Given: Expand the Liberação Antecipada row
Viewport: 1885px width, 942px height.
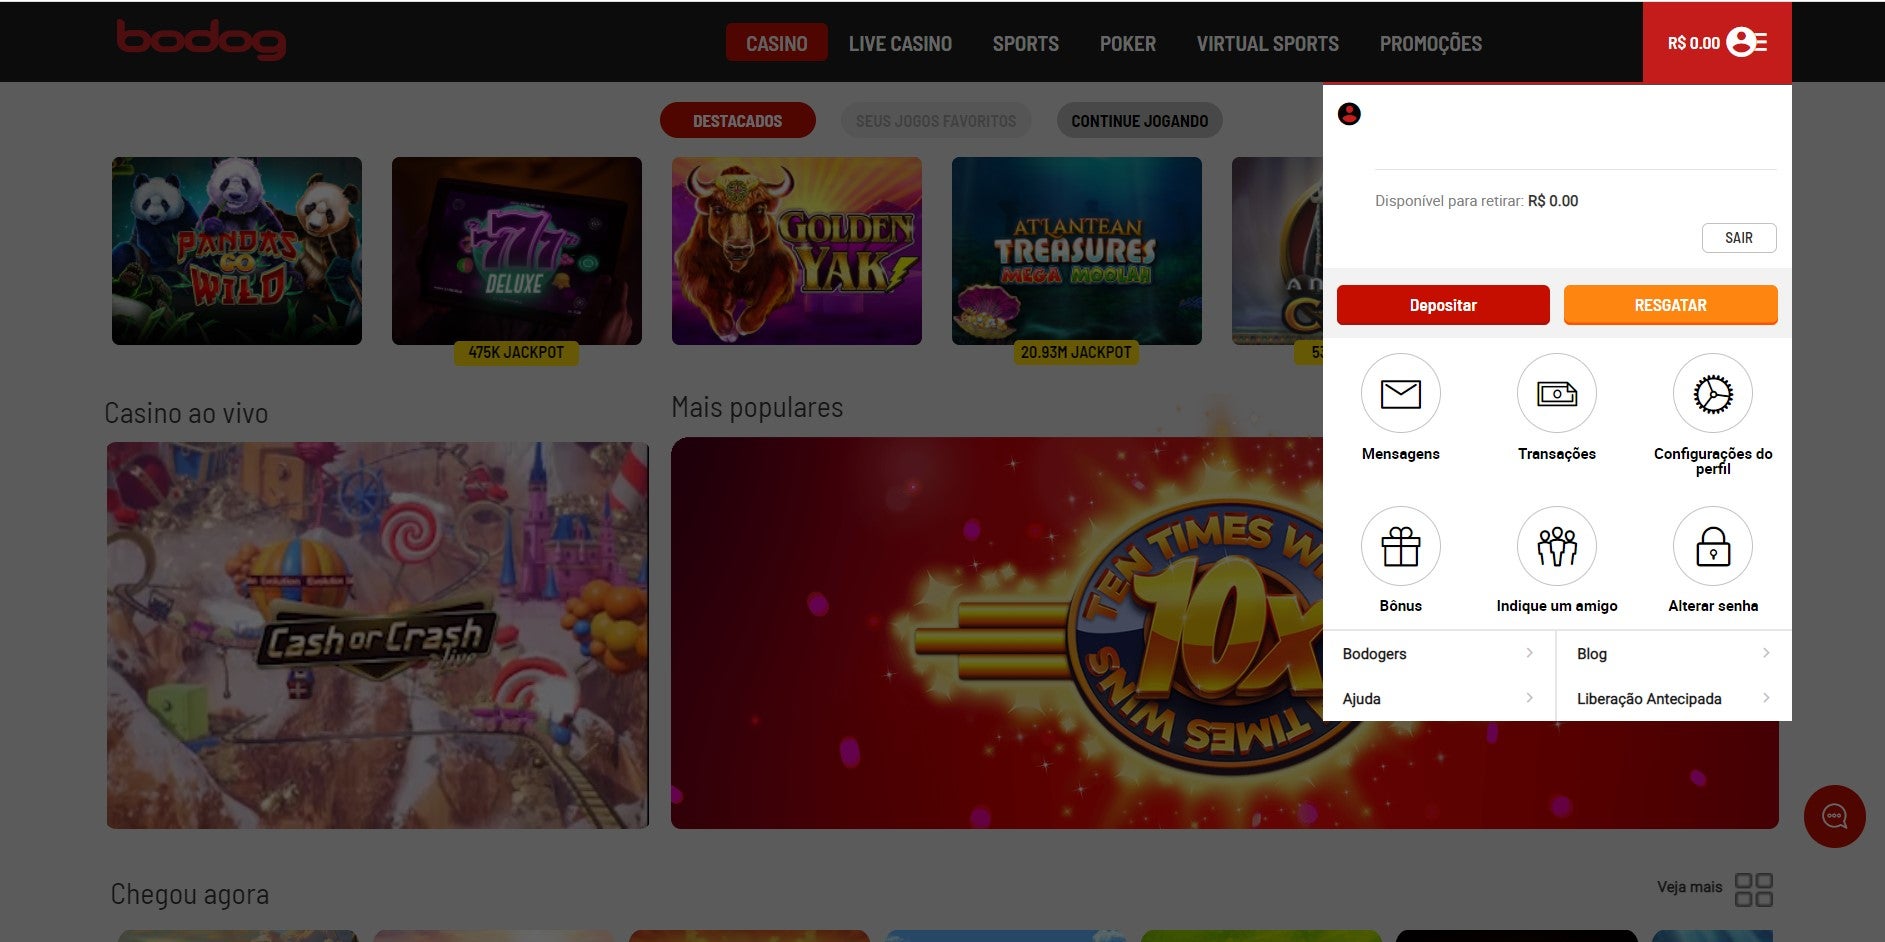Looking at the screenshot, I should click(1673, 698).
